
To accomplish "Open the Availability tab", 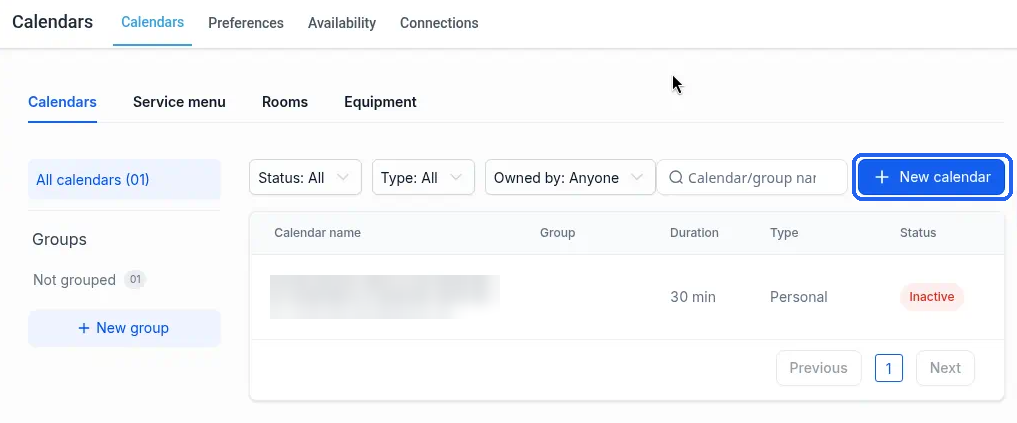I will (342, 23).
